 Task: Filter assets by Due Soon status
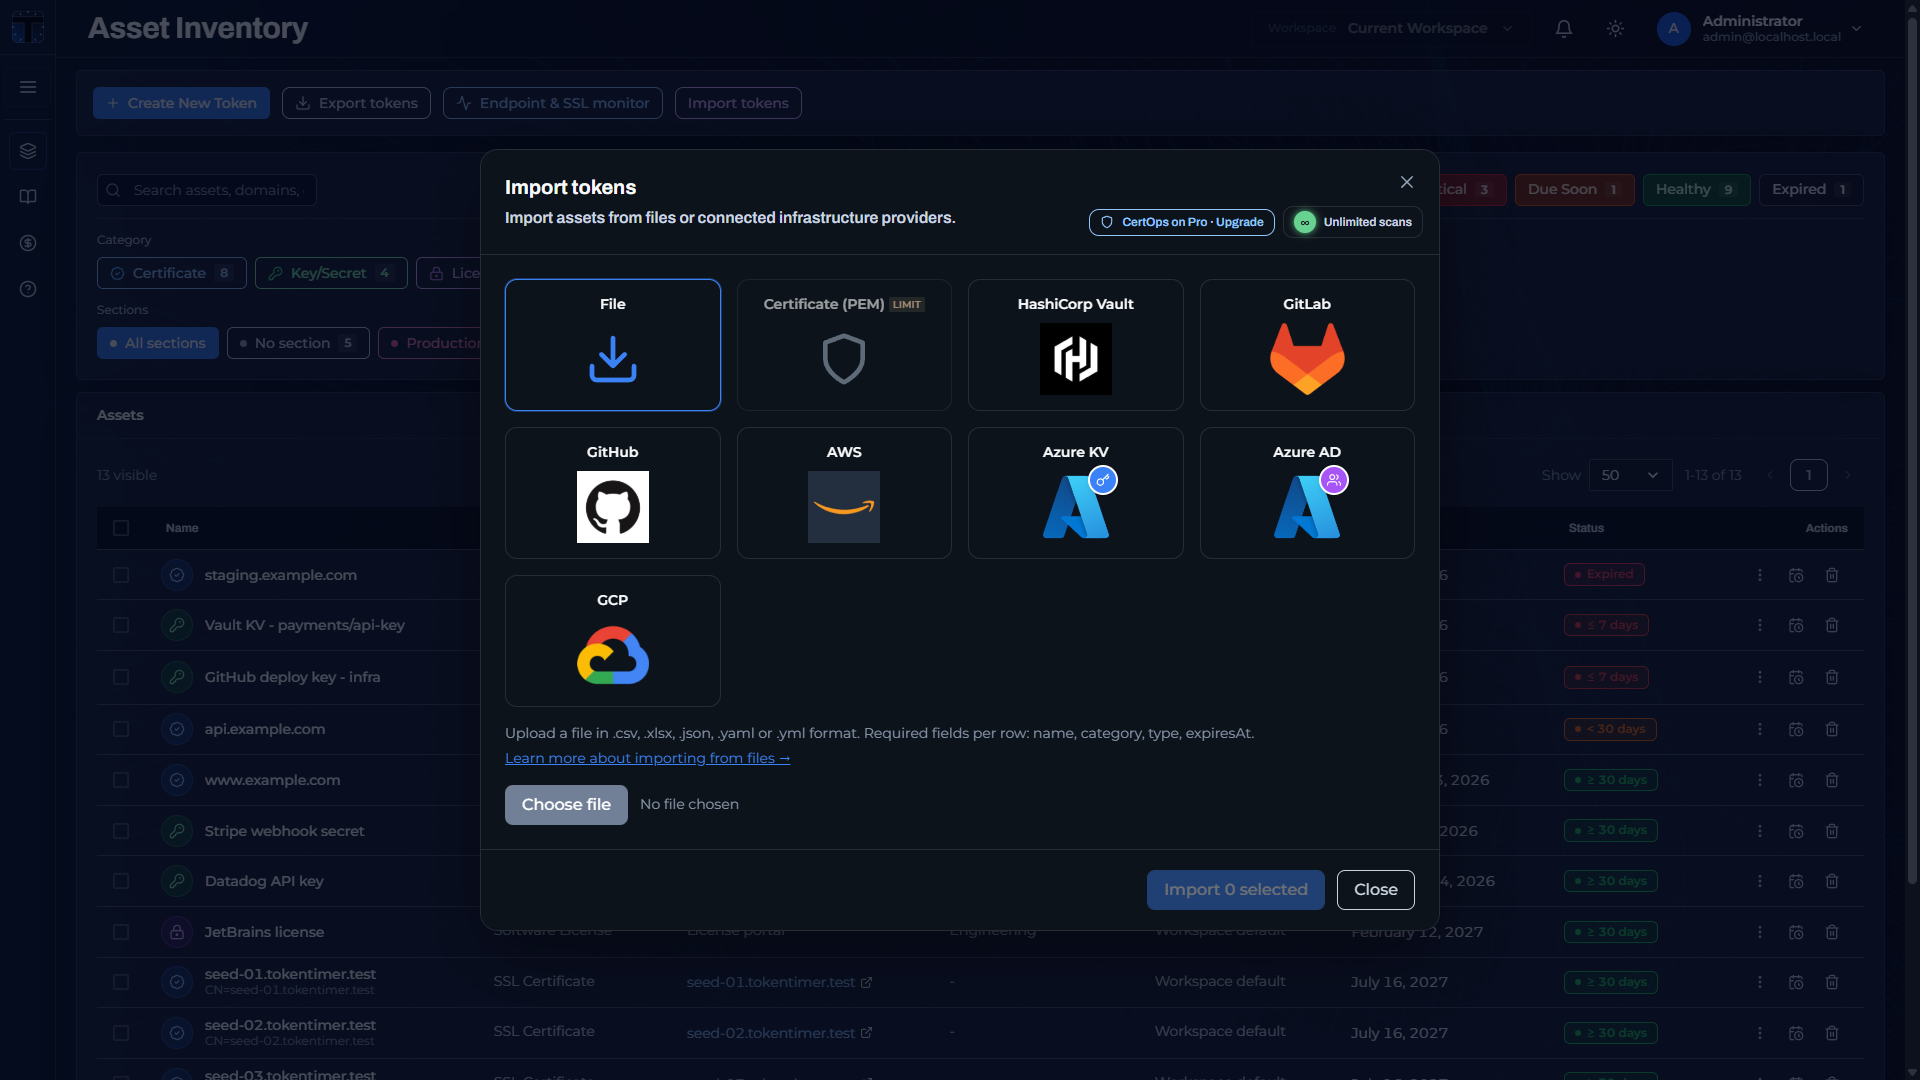click(1574, 190)
